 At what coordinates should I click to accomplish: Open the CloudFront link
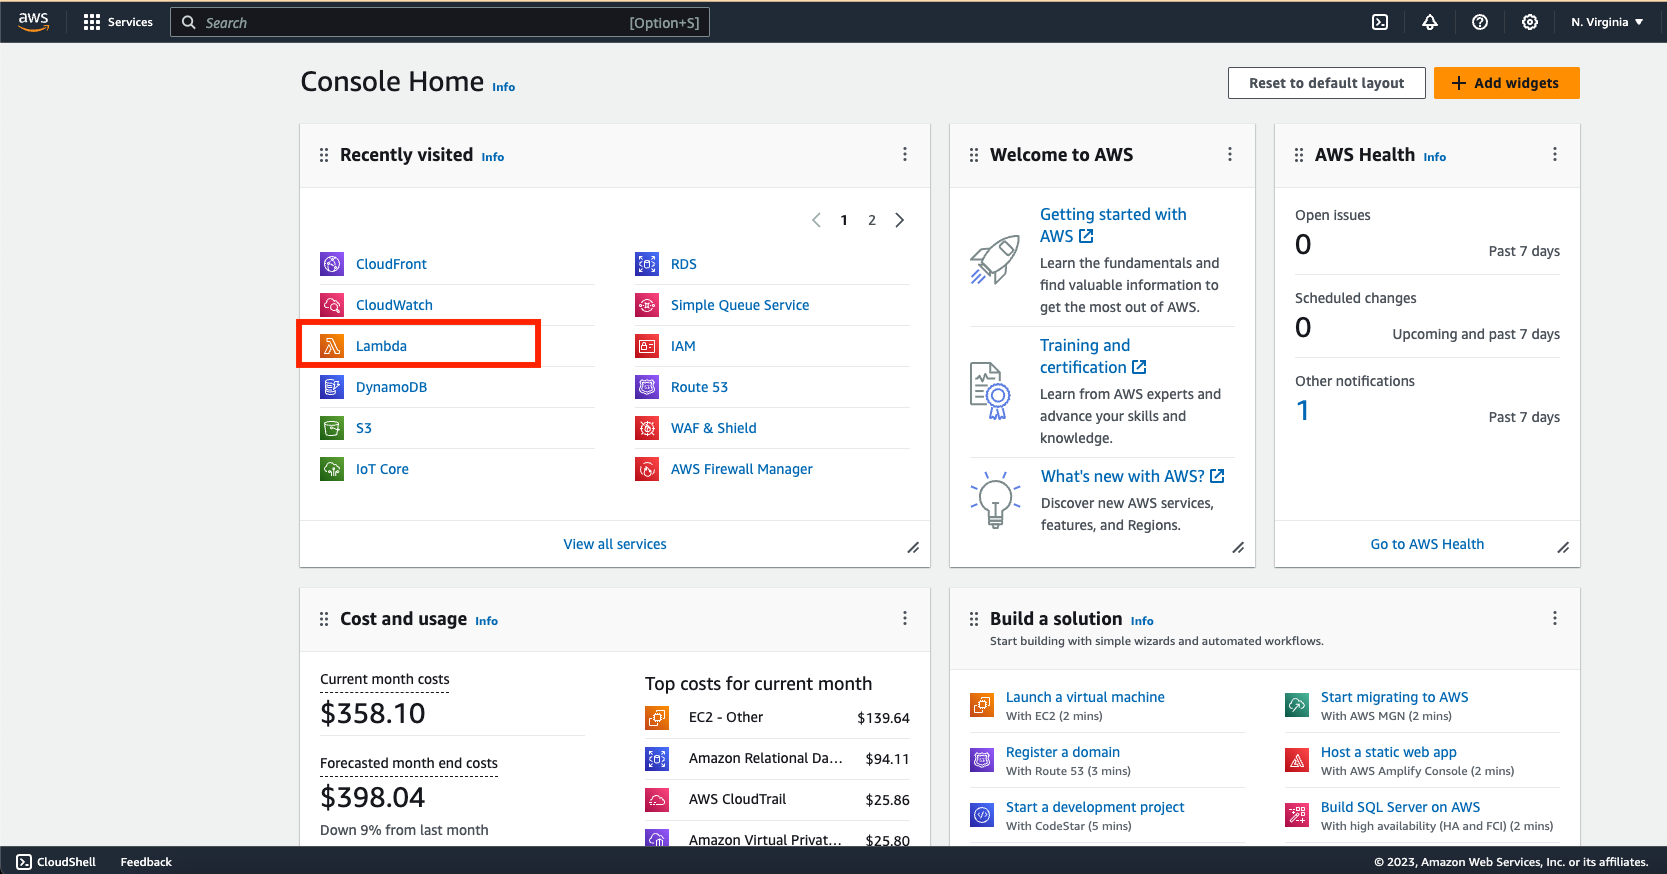click(391, 264)
